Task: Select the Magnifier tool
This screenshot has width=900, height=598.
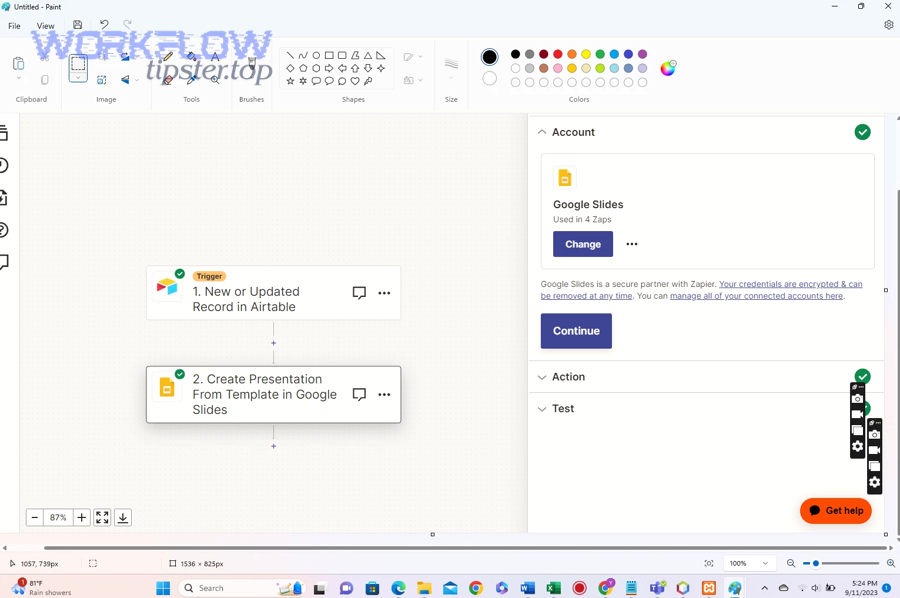Action: point(215,80)
